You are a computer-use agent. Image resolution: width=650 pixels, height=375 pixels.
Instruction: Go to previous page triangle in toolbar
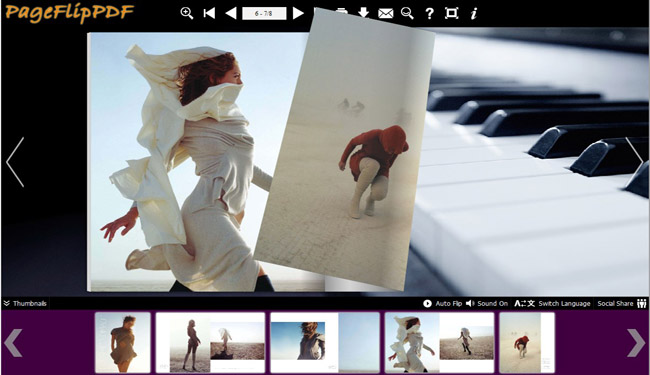(x=231, y=13)
